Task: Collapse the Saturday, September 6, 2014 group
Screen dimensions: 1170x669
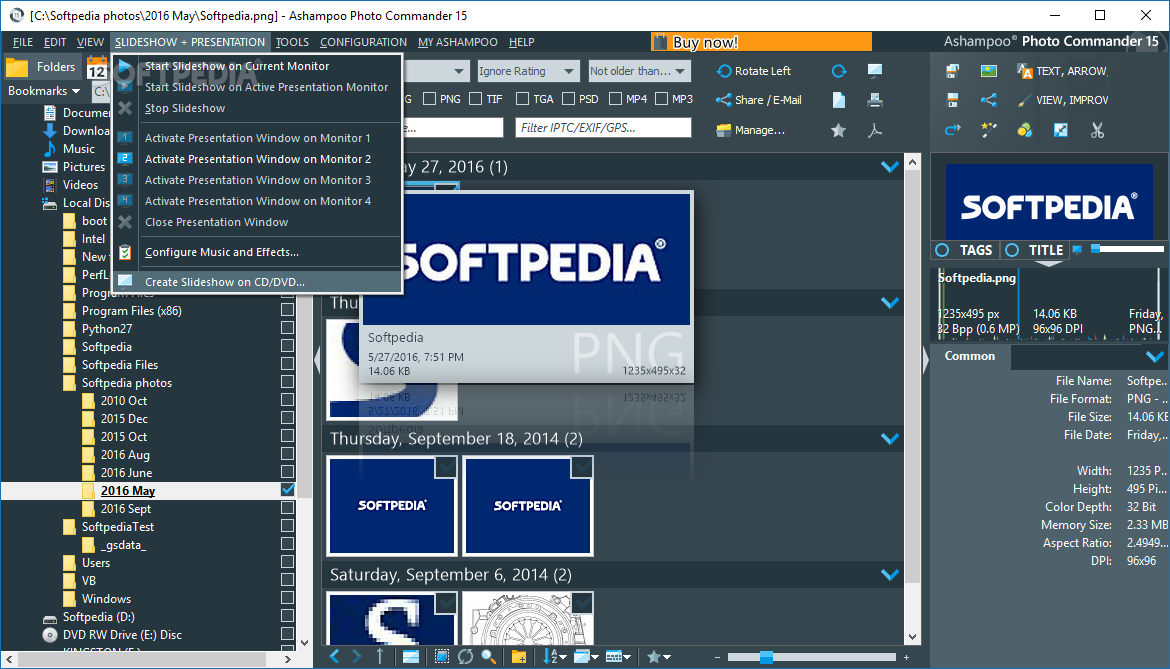Action: pos(889,575)
